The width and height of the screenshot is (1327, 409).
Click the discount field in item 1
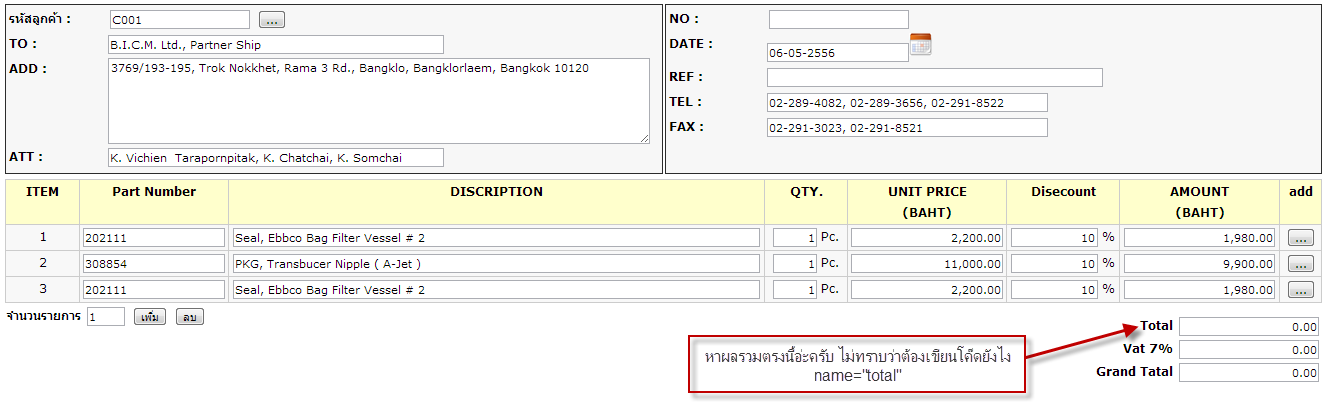click(x=1054, y=238)
